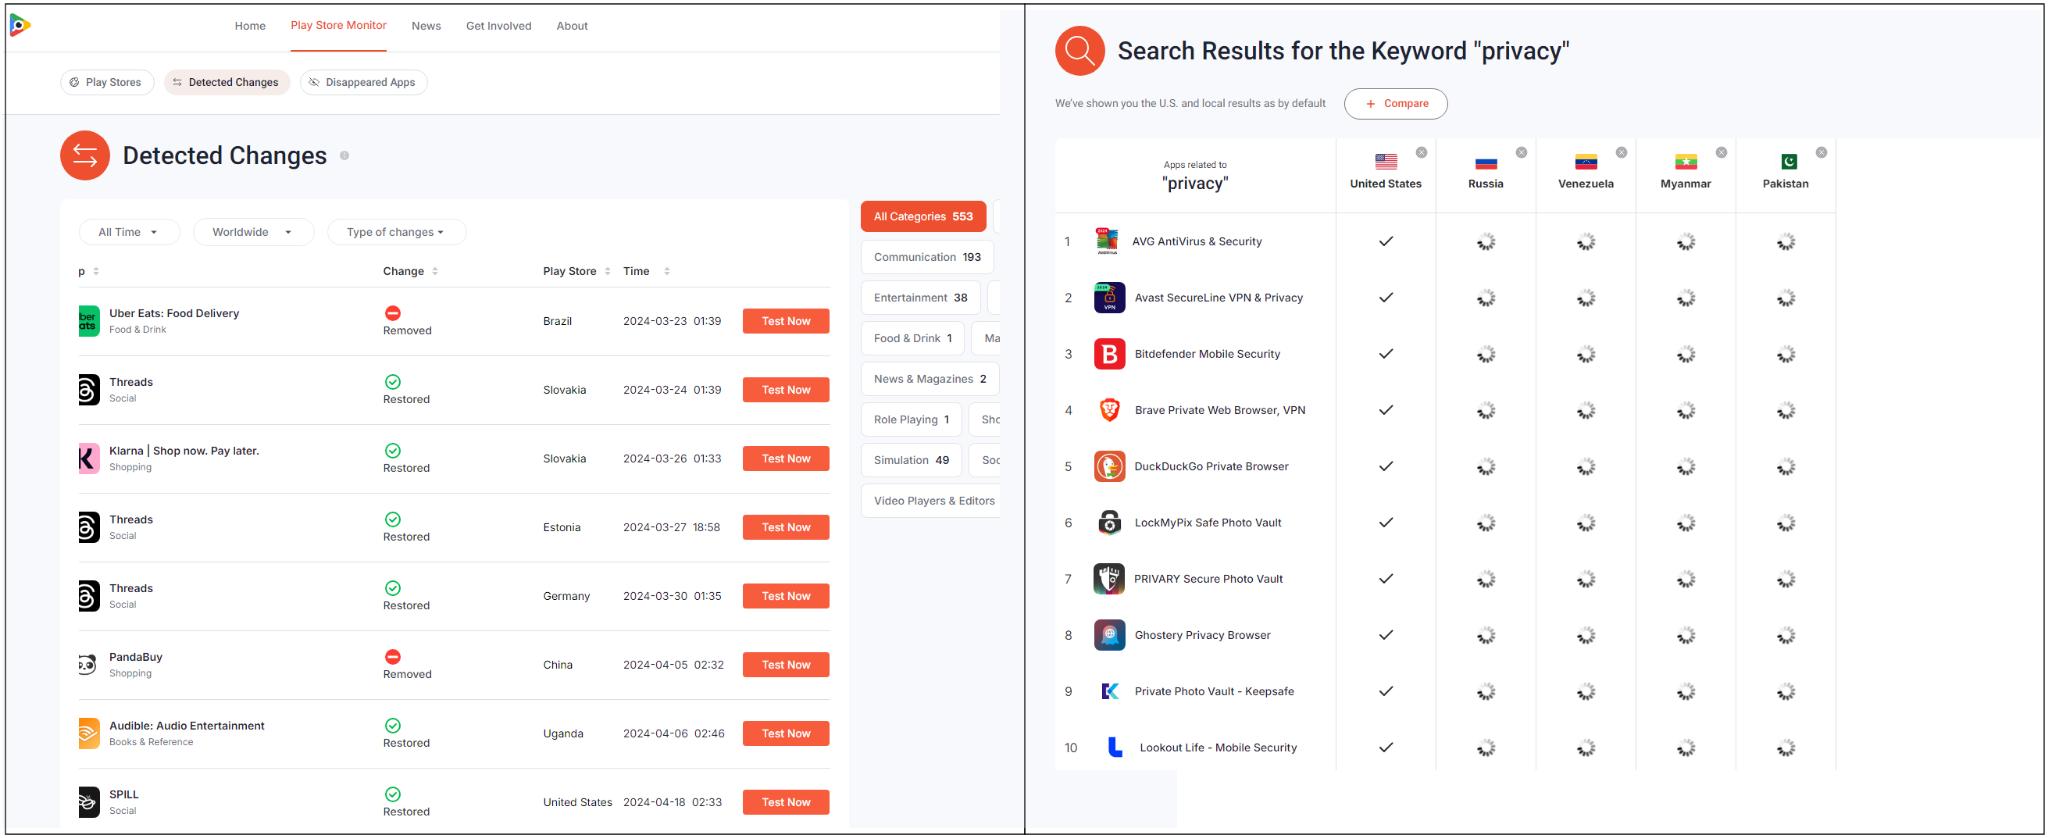
Task: Click the Avast SecureLine VPN icon
Action: pos(1109,298)
